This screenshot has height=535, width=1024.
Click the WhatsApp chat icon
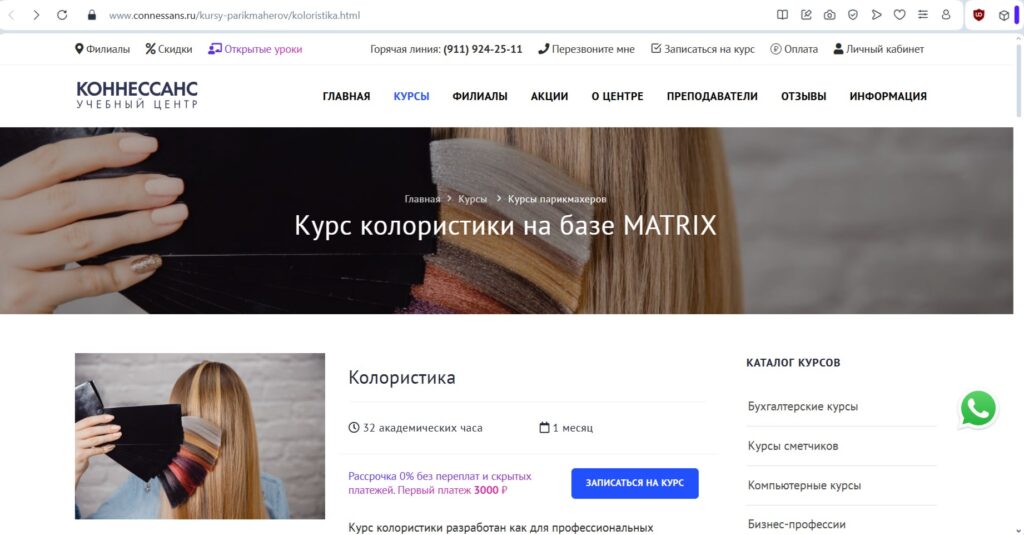pyautogui.click(x=978, y=409)
